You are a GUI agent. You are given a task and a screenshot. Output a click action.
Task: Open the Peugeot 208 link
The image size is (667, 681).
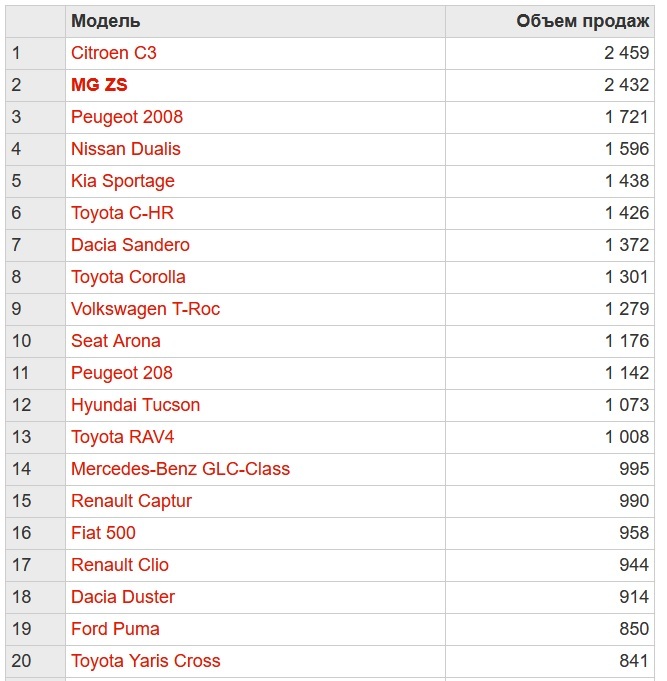(x=121, y=373)
